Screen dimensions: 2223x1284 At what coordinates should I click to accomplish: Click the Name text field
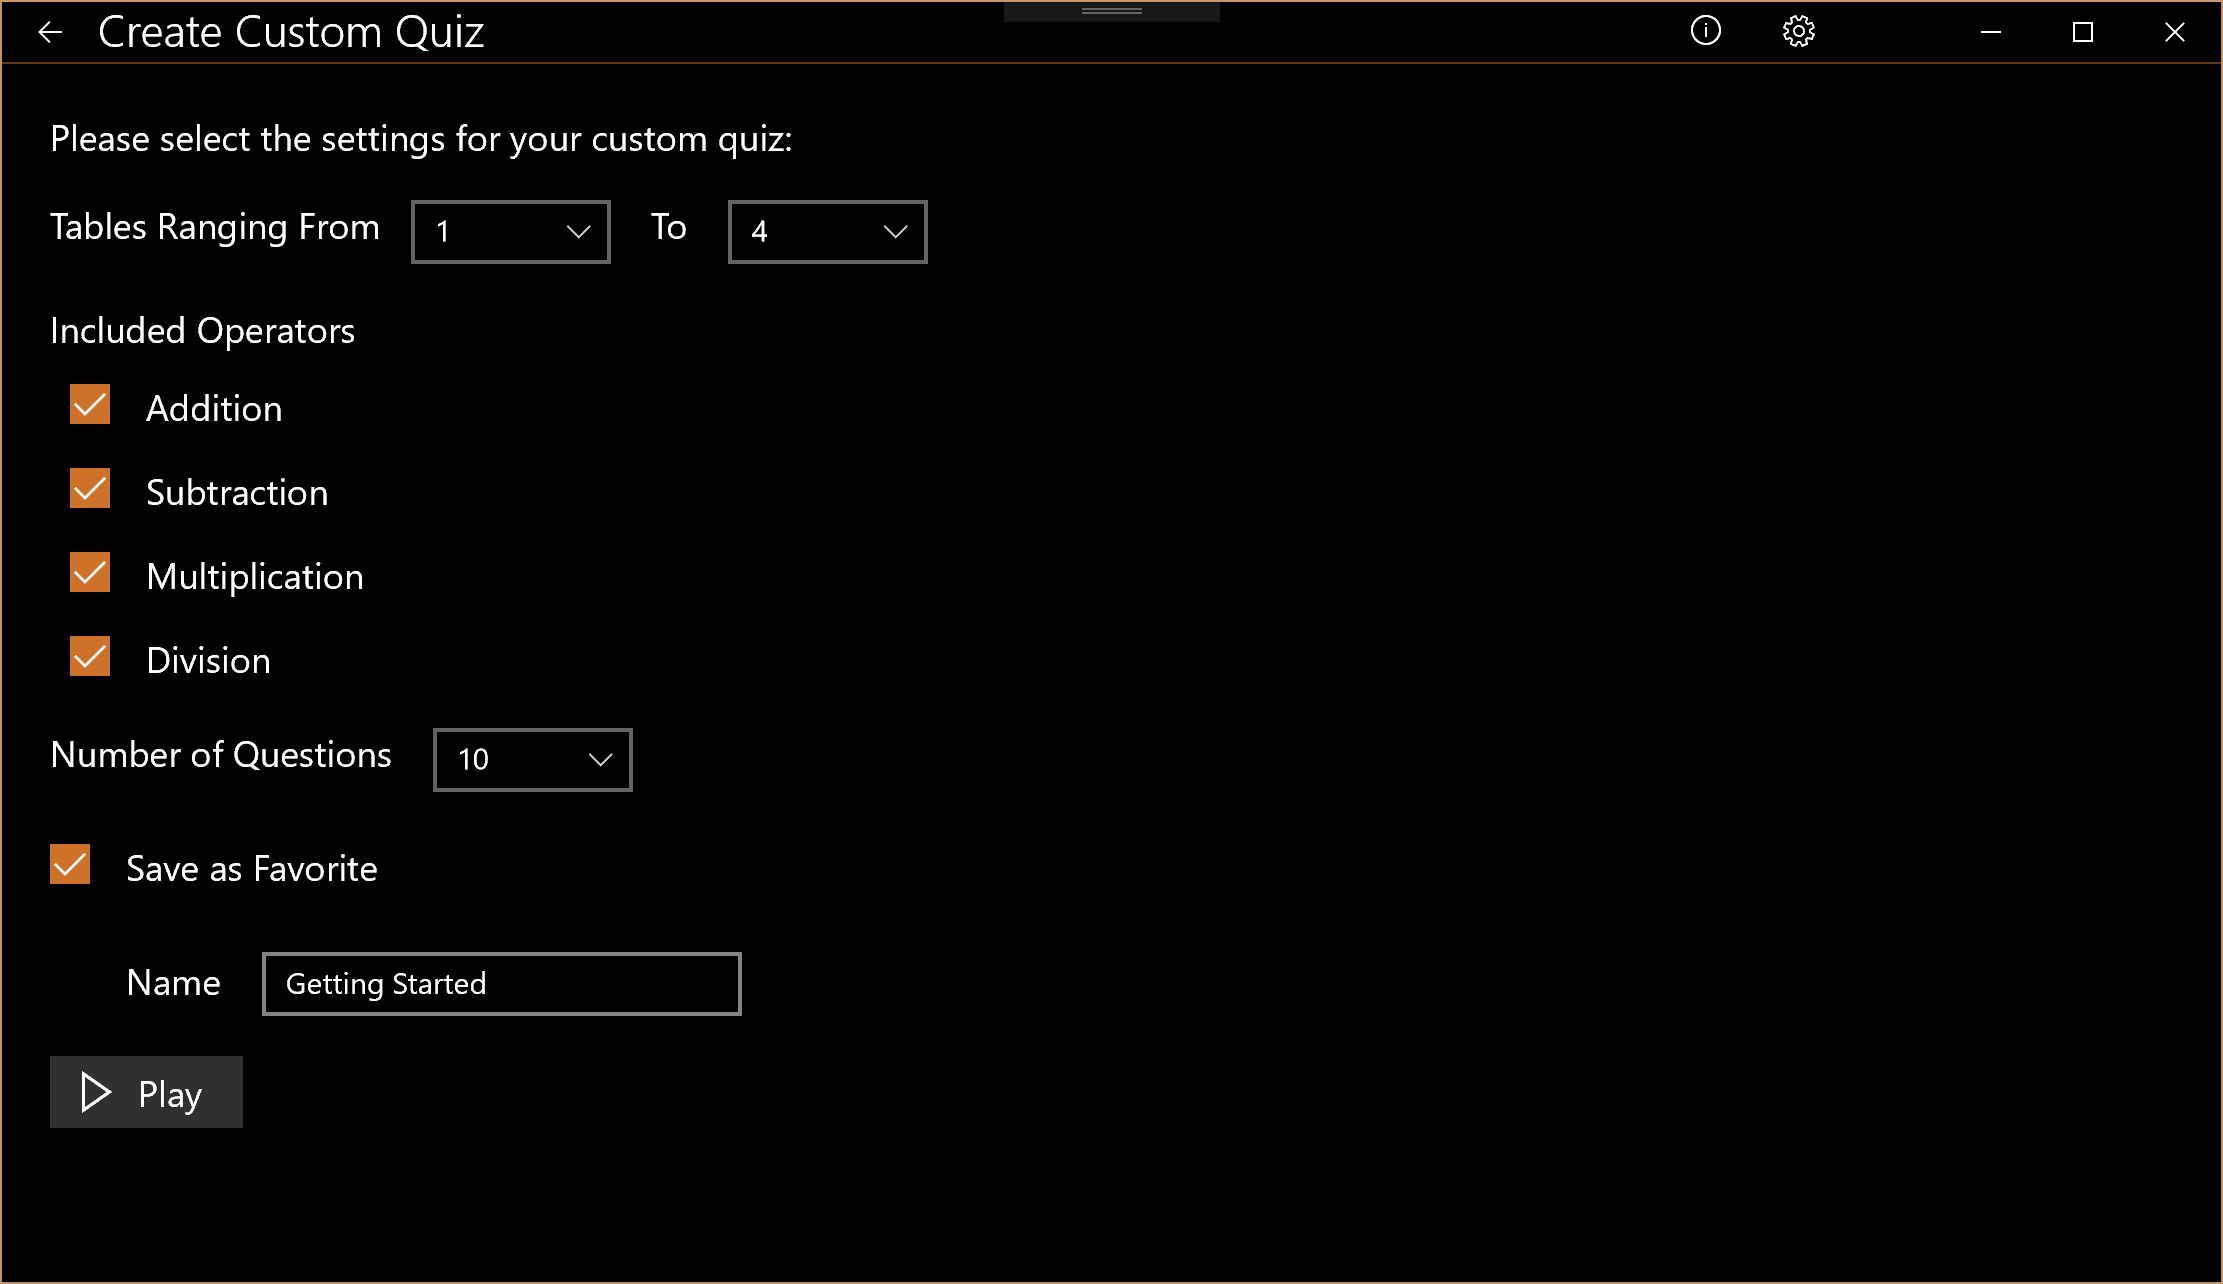tap(501, 984)
